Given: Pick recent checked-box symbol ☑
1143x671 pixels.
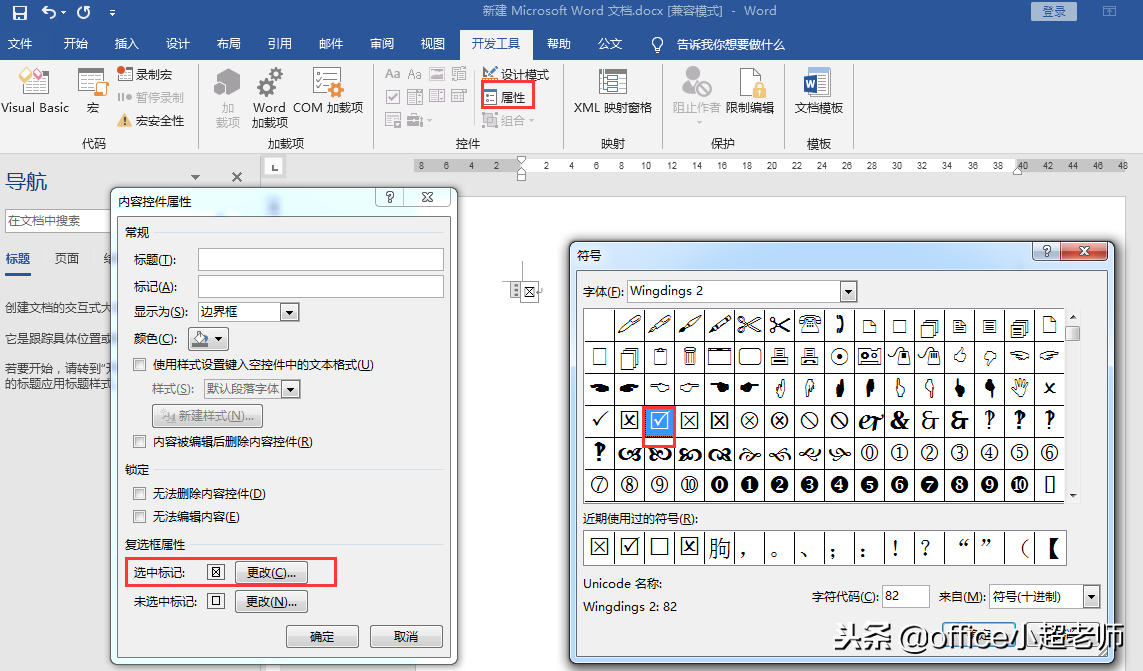Looking at the screenshot, I should point(629,547).
